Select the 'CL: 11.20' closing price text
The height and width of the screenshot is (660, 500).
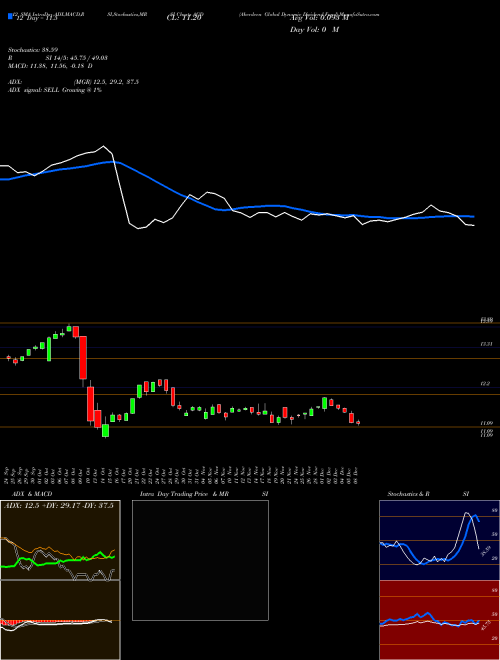(x=184, y=18)
